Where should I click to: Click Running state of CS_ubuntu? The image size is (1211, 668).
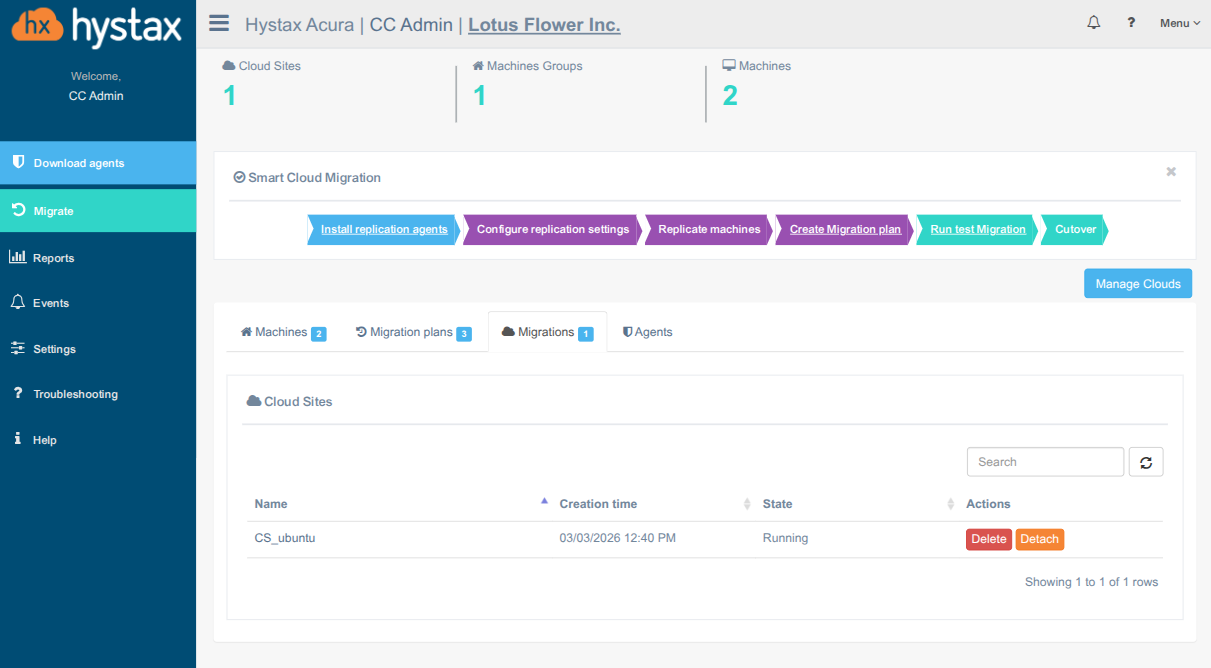pyautogui.click(x=785, y=538)
